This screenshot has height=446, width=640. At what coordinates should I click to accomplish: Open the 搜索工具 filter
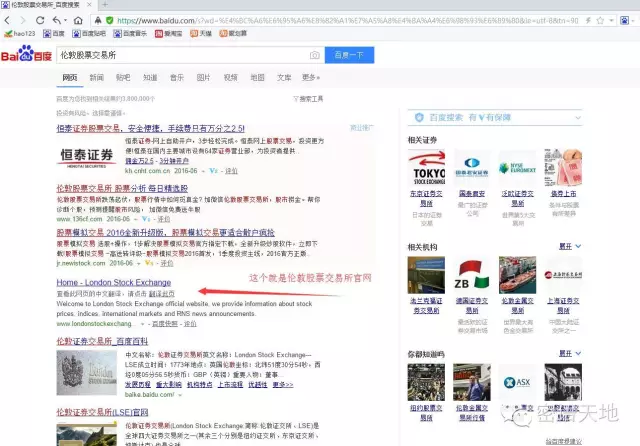308,99
